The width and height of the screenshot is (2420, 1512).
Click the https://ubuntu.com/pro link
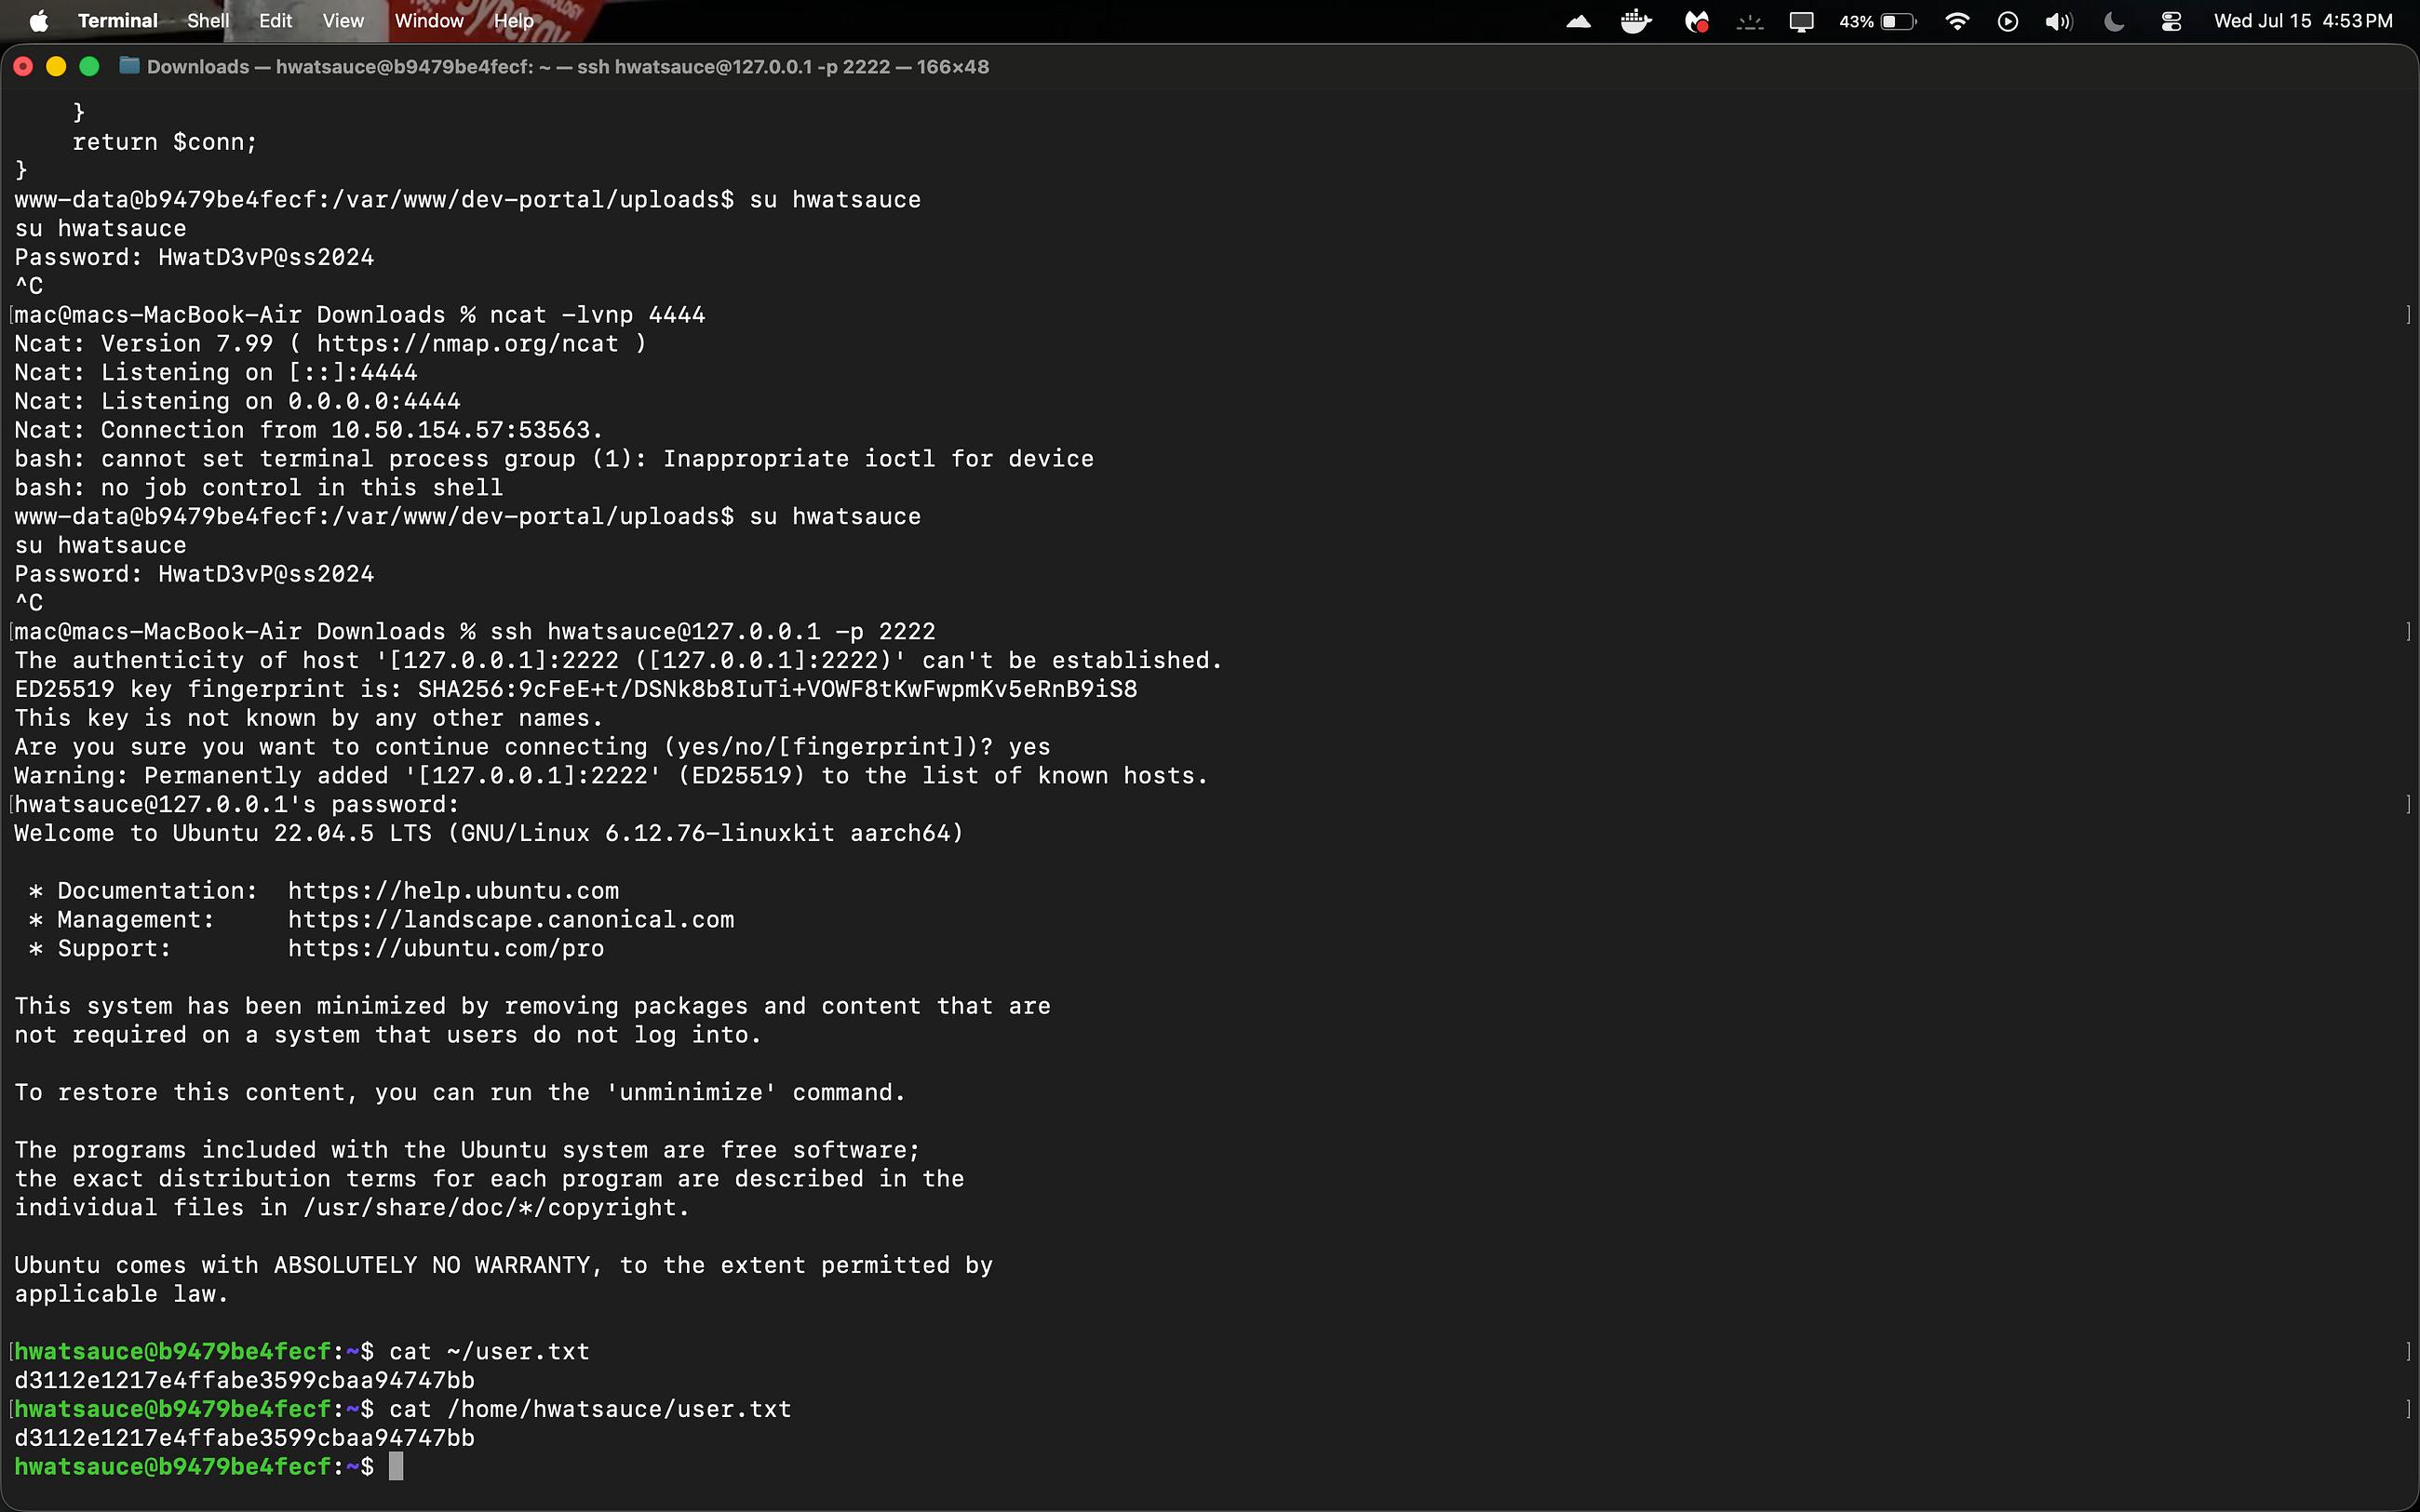coord(446,949)
